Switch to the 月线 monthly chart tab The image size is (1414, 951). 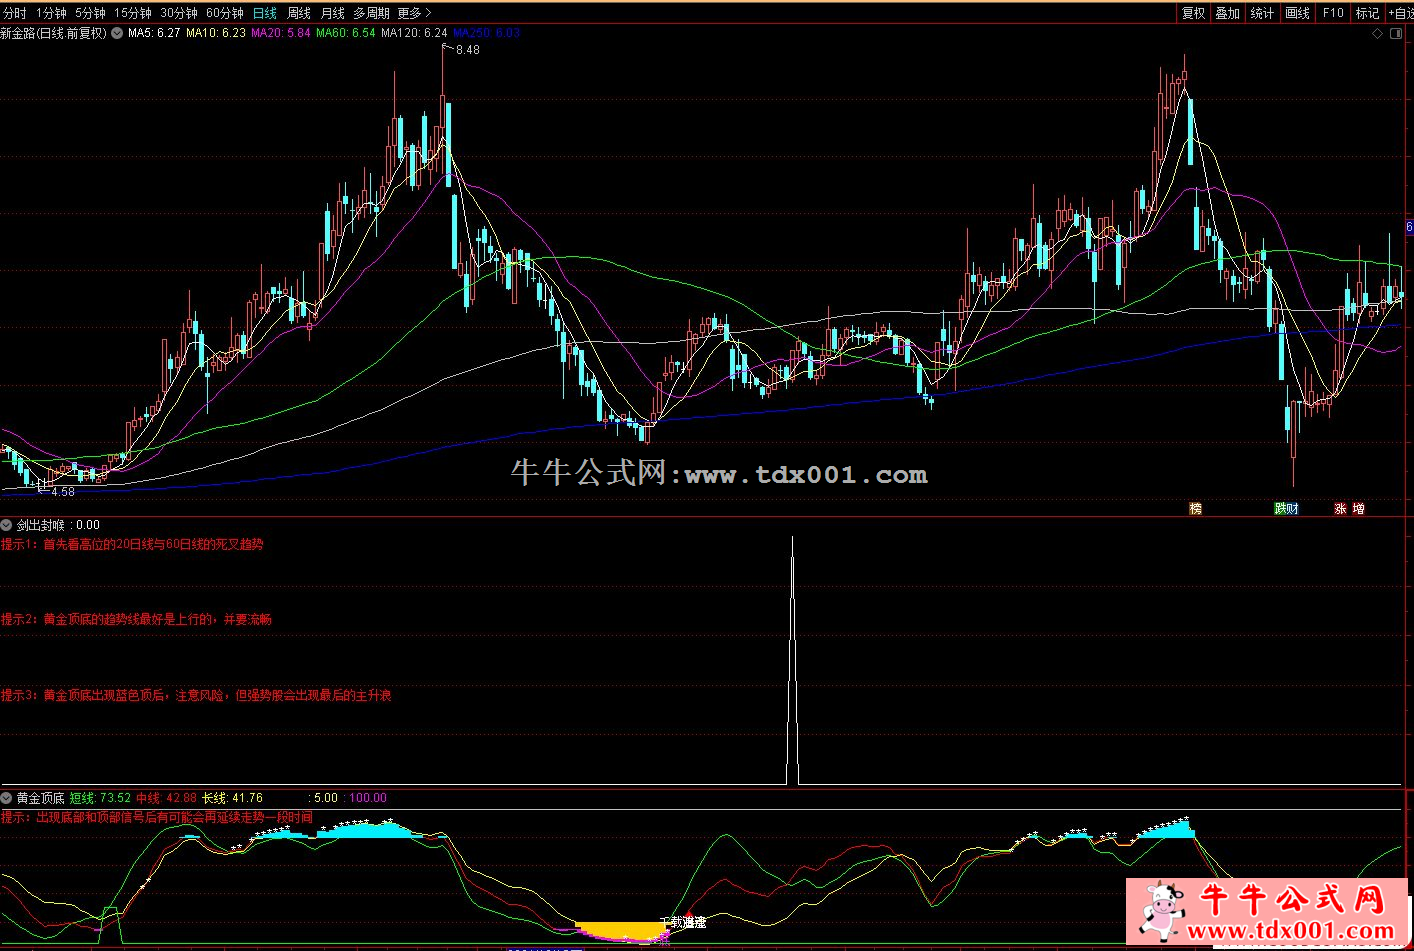(x=333, y=13)
